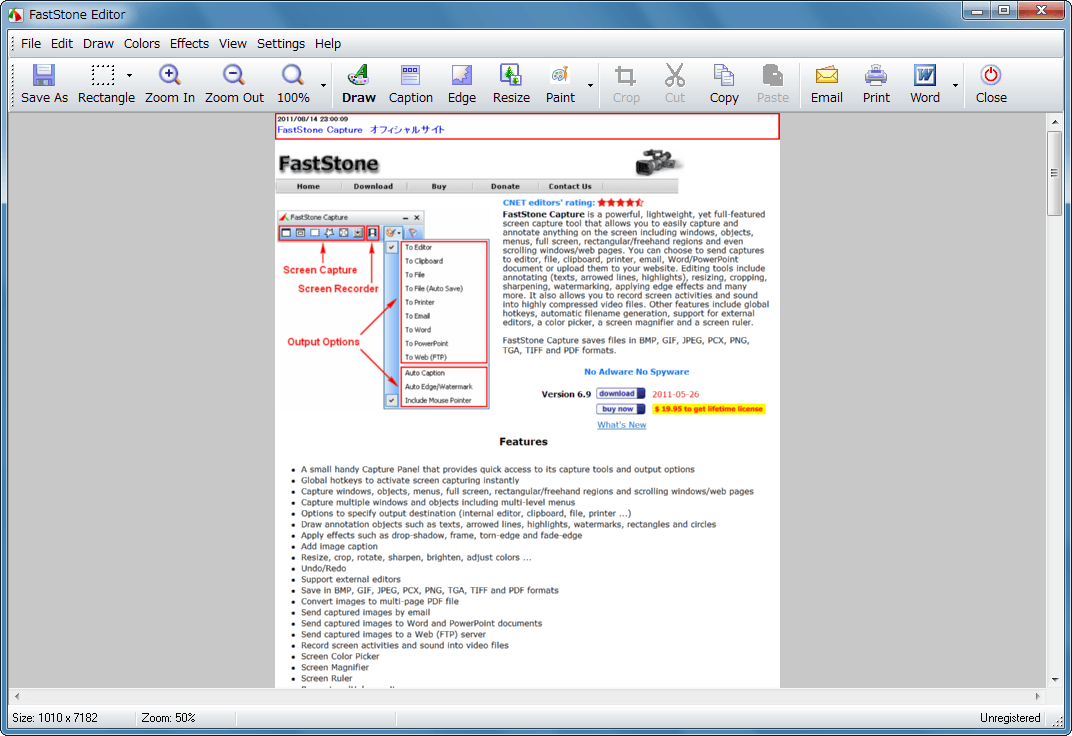Click the vertical scrollbar up arrow
1072x736 pixels.
pos(1055,122)
